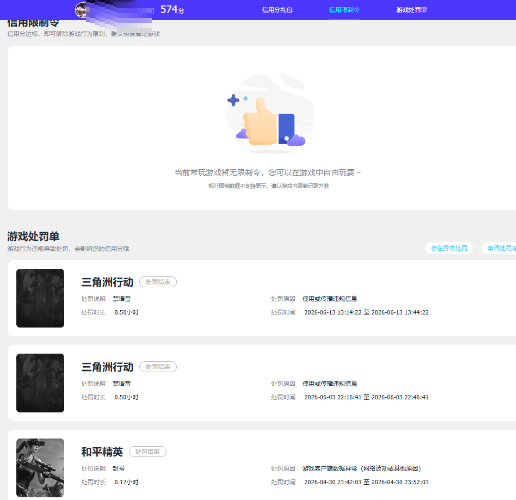Open the user avatar in the header

click(x=81, y=10)
